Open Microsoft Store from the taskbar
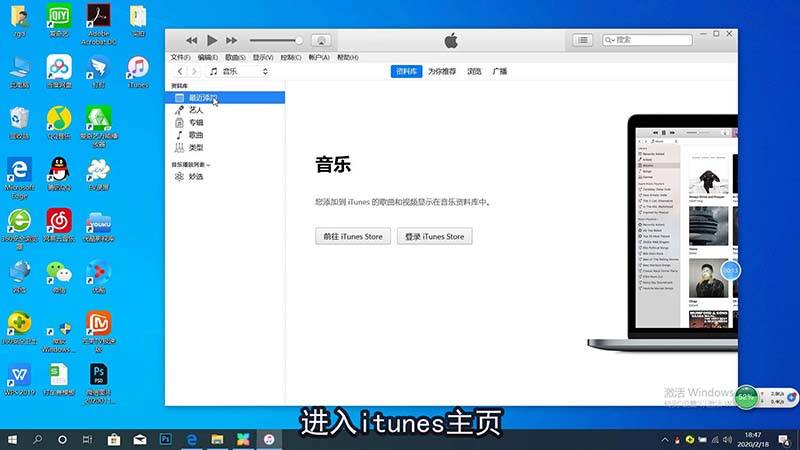This screenshot has height=450, width=800. [x=114, y=439]
